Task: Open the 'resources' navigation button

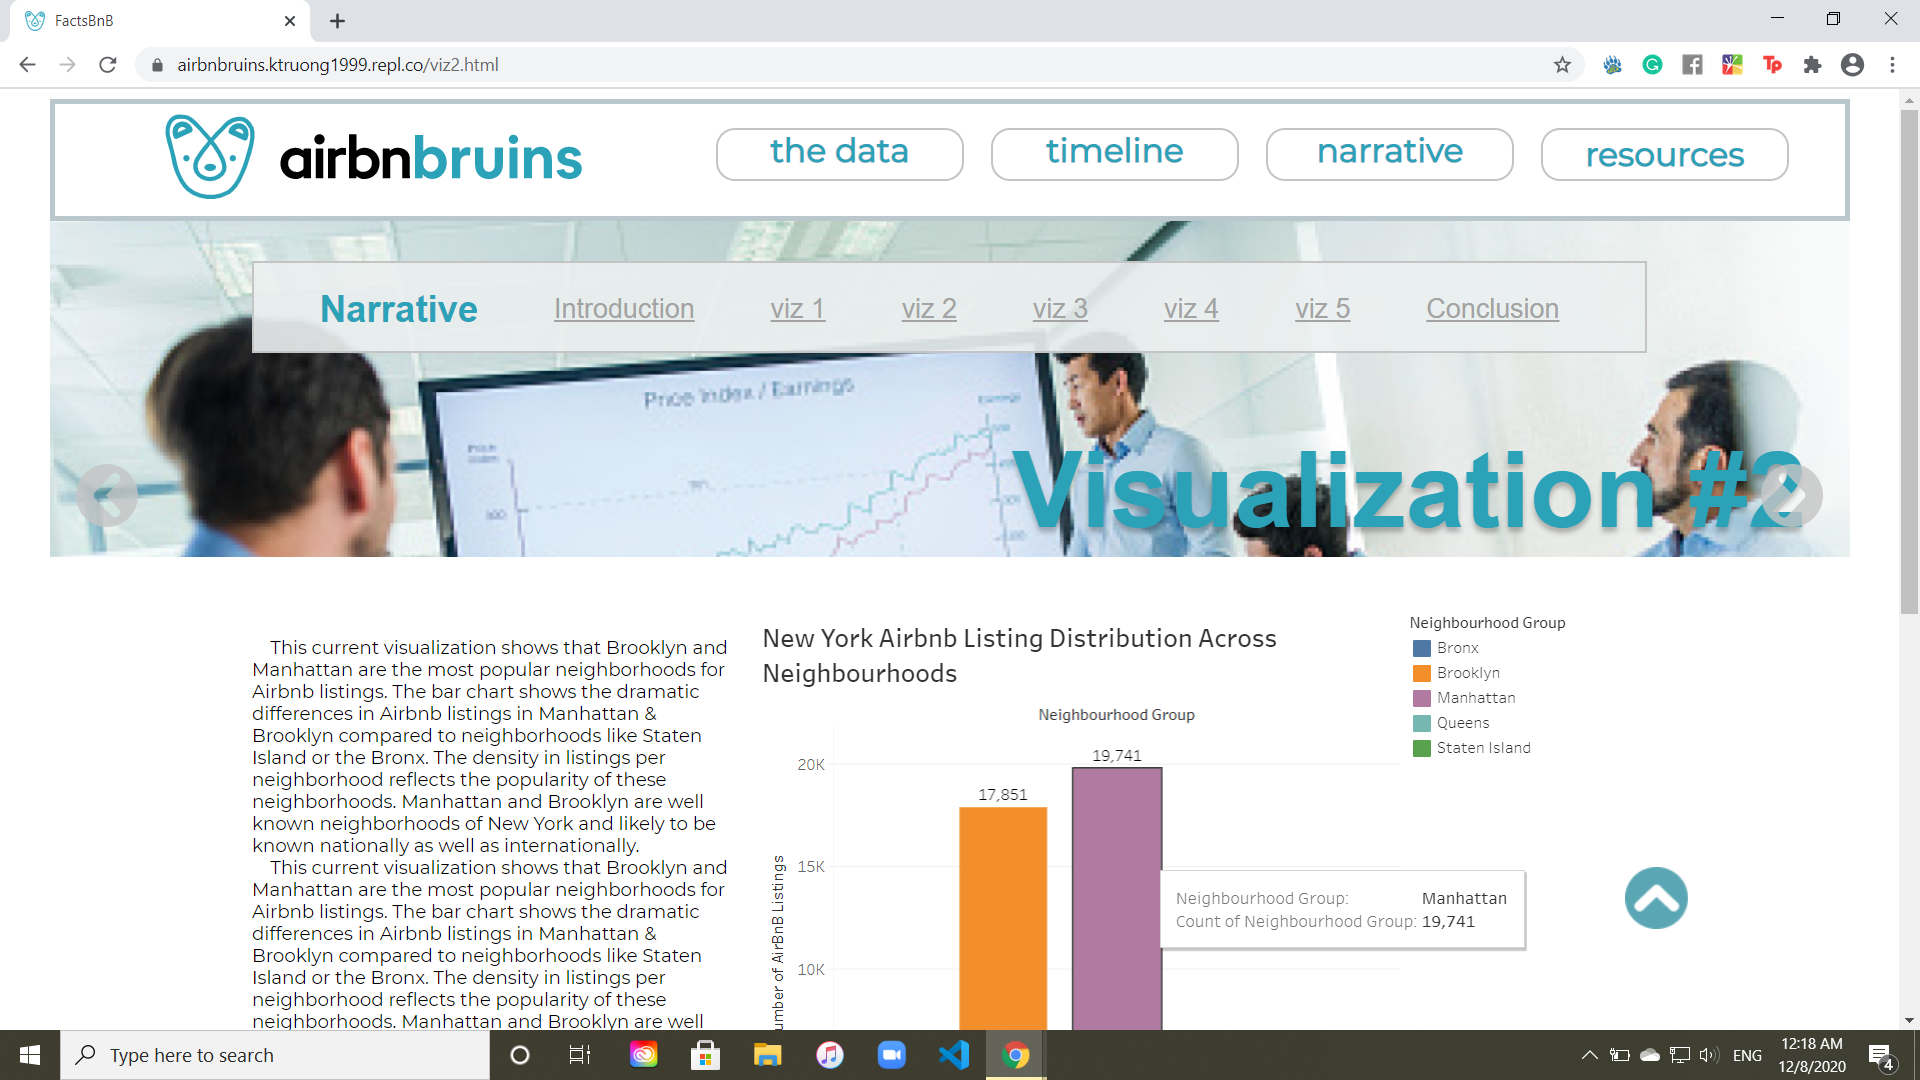Action: coord(1664,155)
